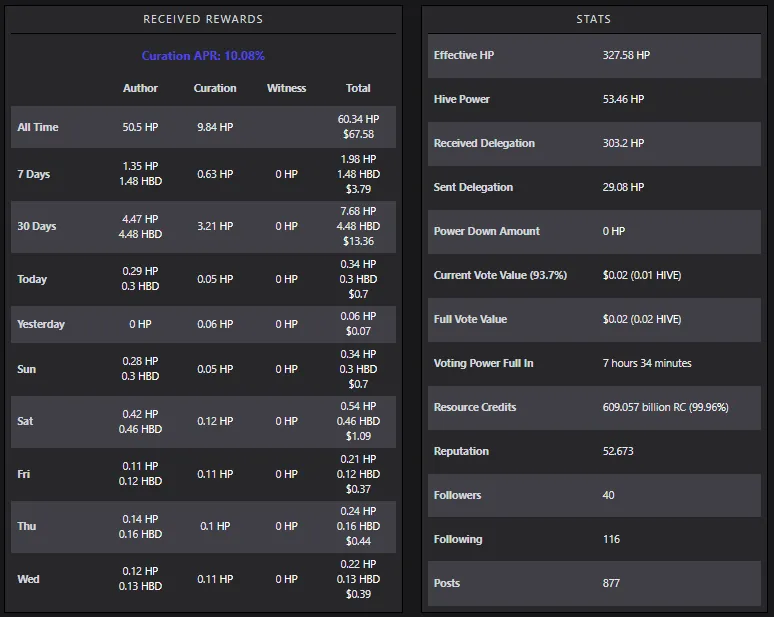Click the 52.673 reputation value

pyautogui.click(x=618, y=451)
